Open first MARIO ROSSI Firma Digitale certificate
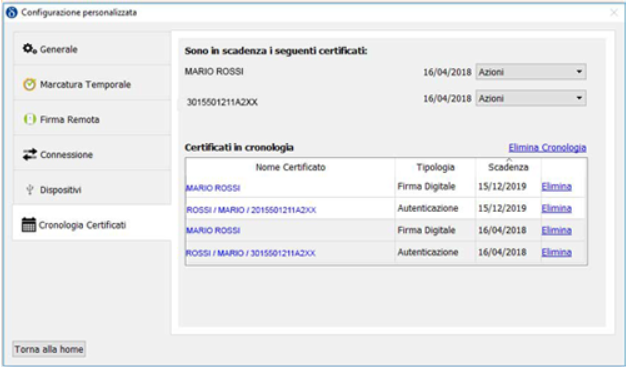 pyautogui.click(x=213, y=188)
